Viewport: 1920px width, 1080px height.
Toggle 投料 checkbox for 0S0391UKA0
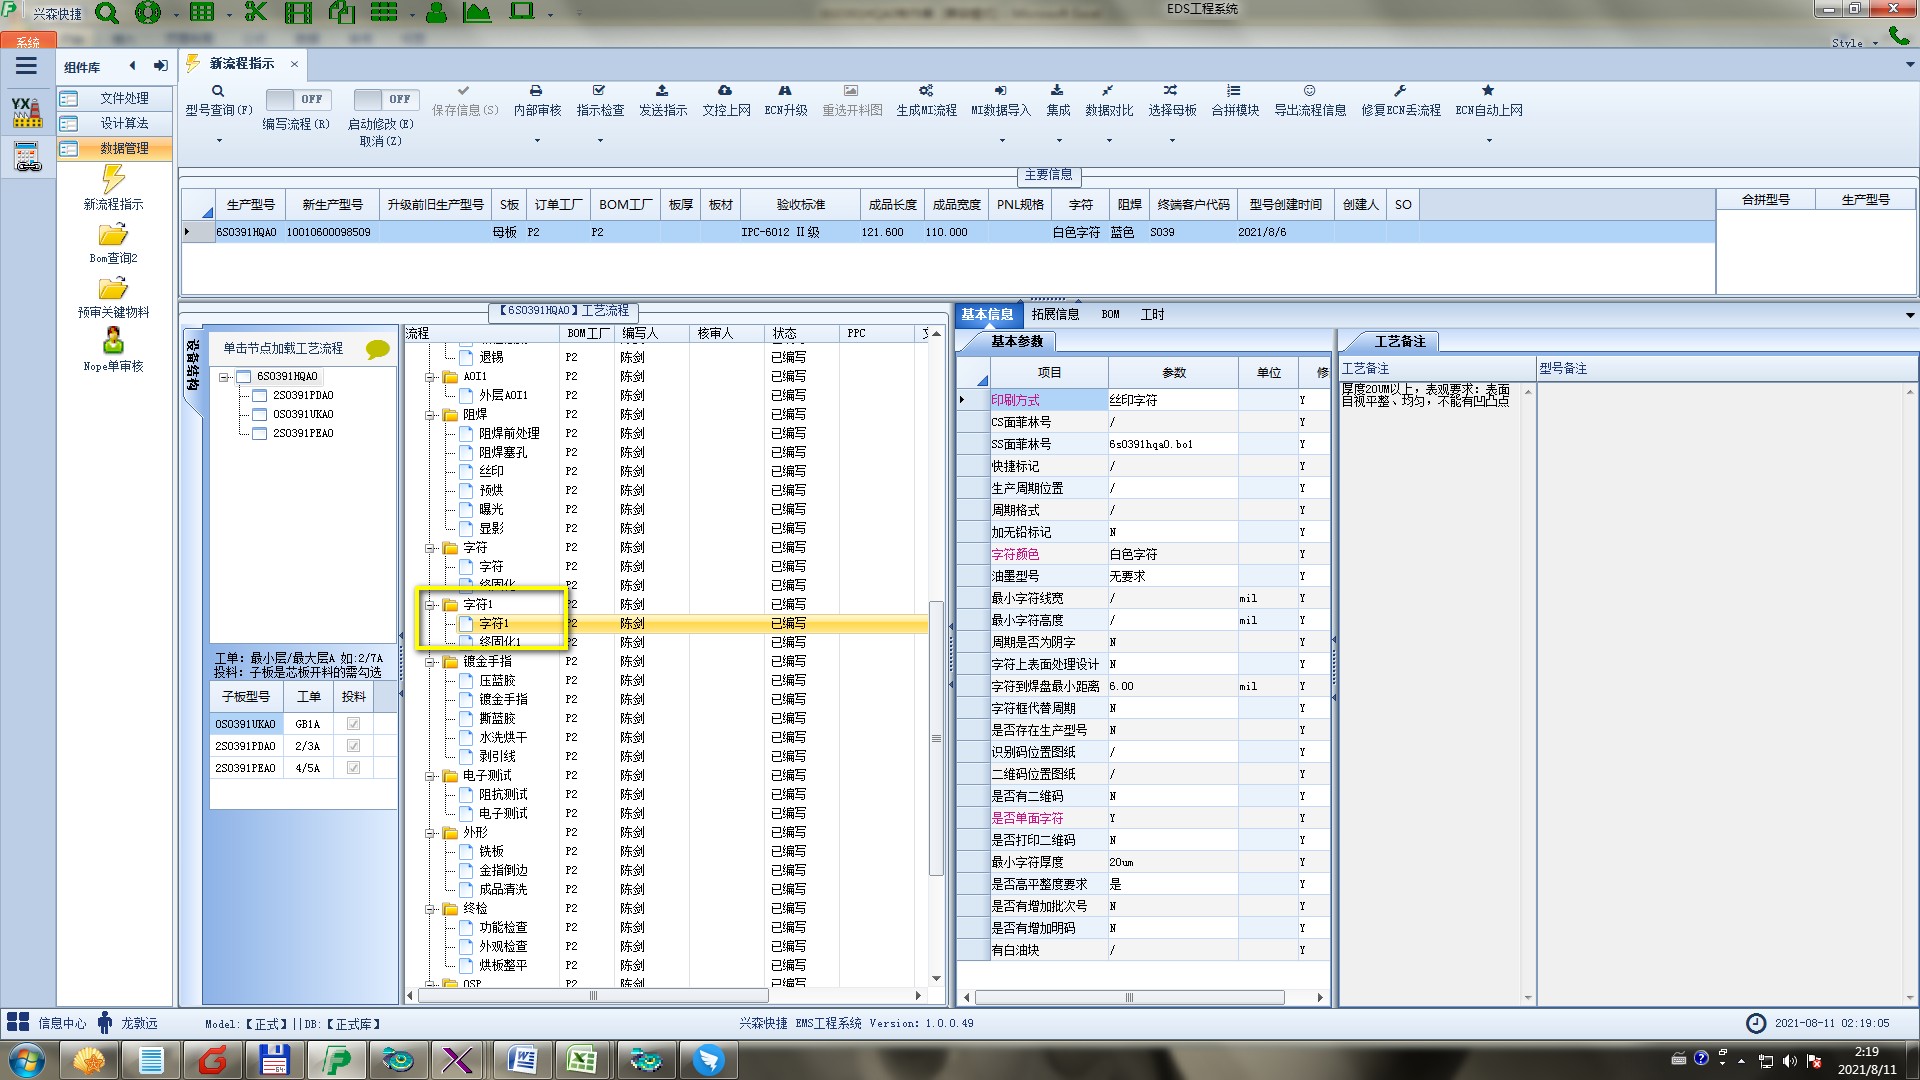[x=353, y=724]
